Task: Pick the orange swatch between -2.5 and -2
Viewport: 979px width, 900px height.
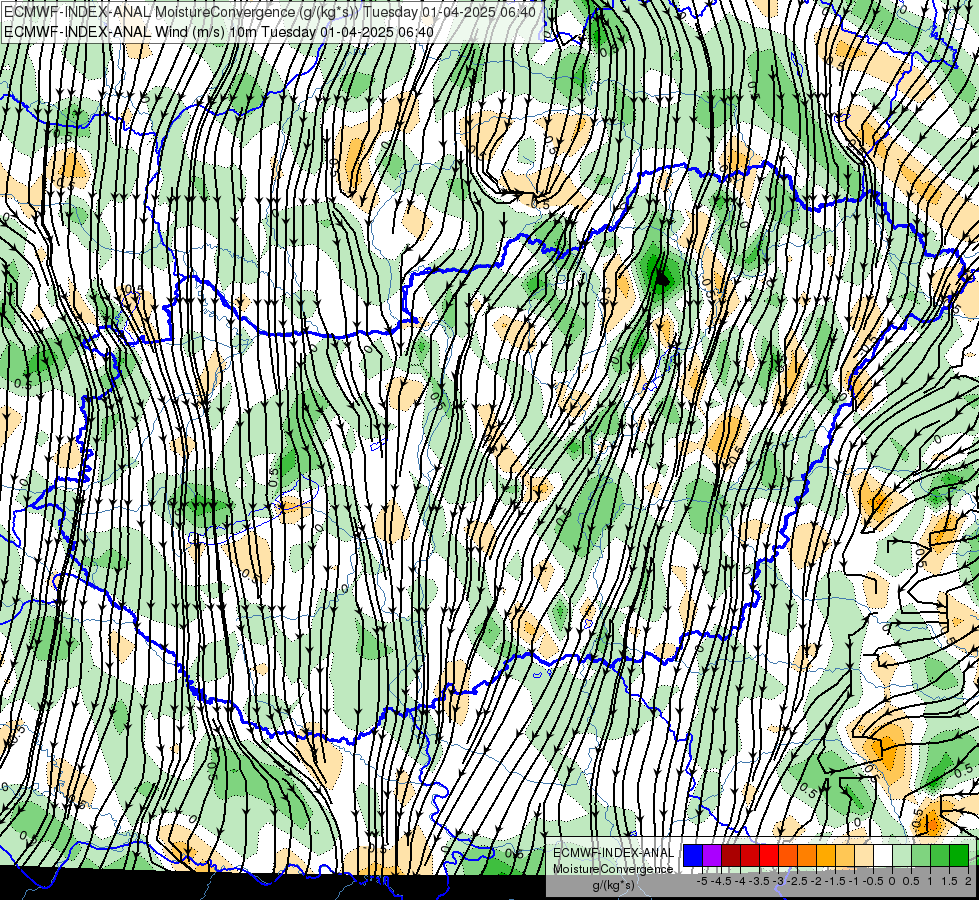Action: (807, 856)
